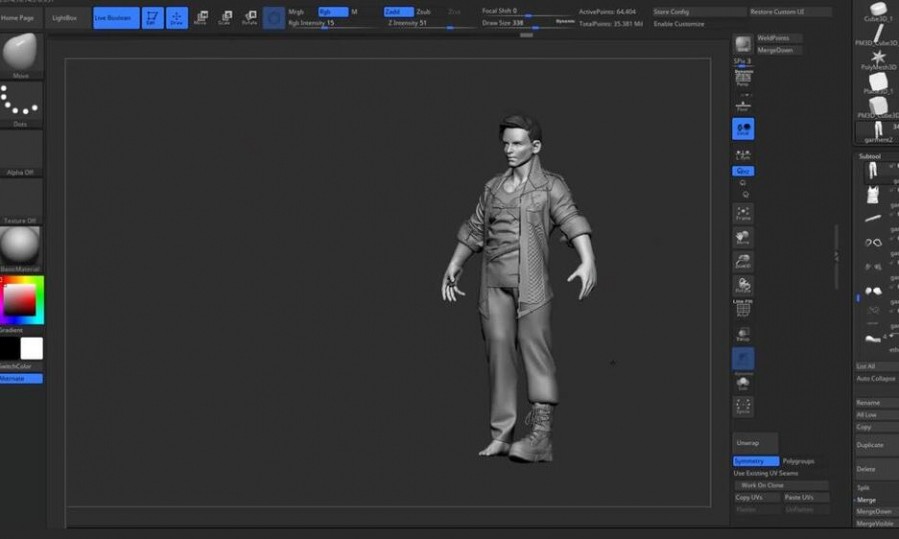This screenshot has width=899, height=539.
Task: Toggle Rgb mode
Action: (333, 11)
